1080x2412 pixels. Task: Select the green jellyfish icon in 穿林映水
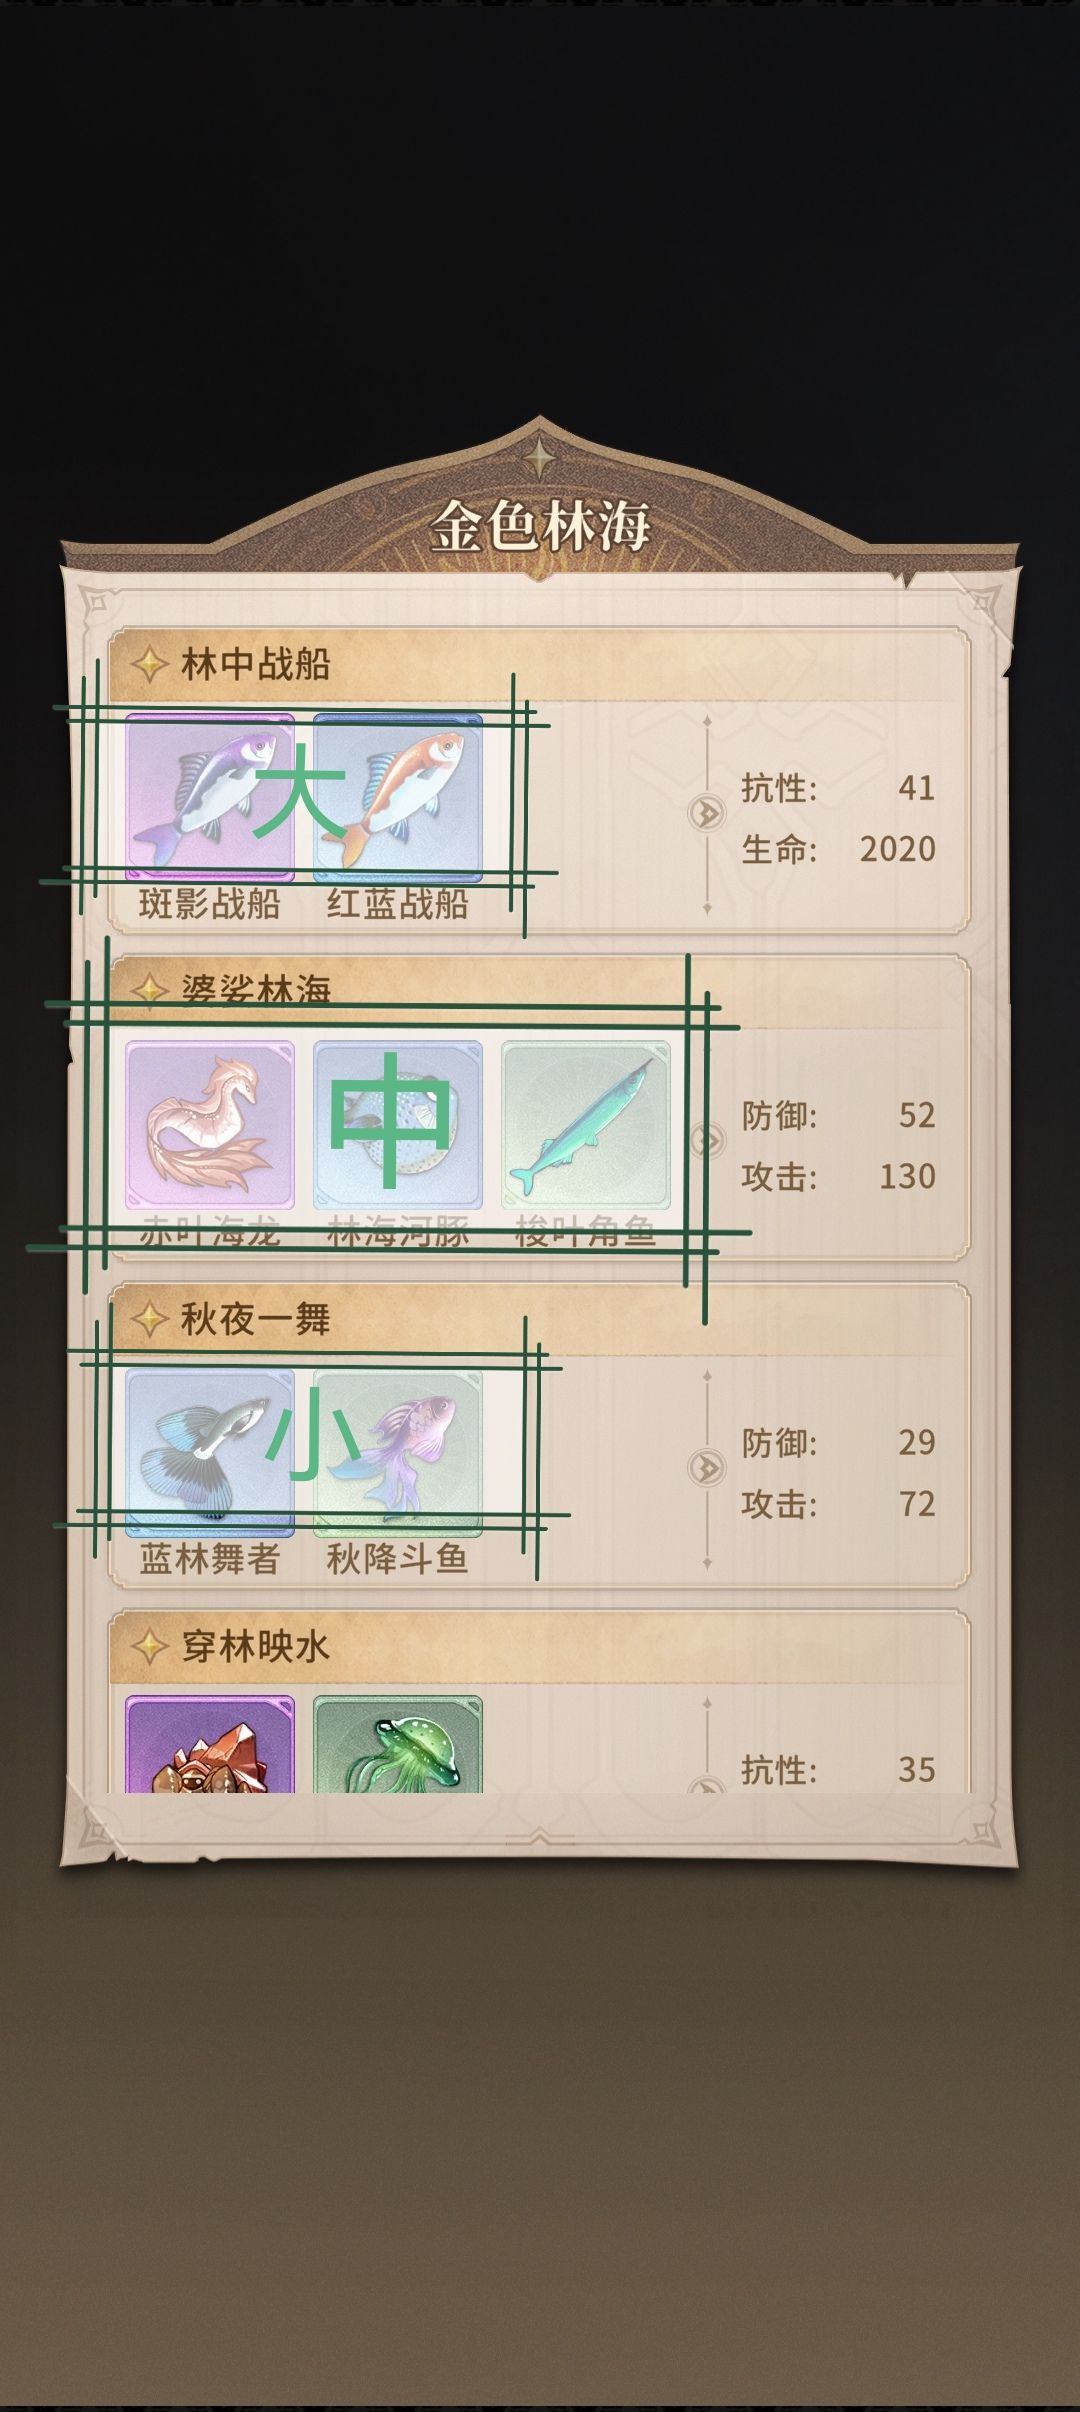point(398,1744)
